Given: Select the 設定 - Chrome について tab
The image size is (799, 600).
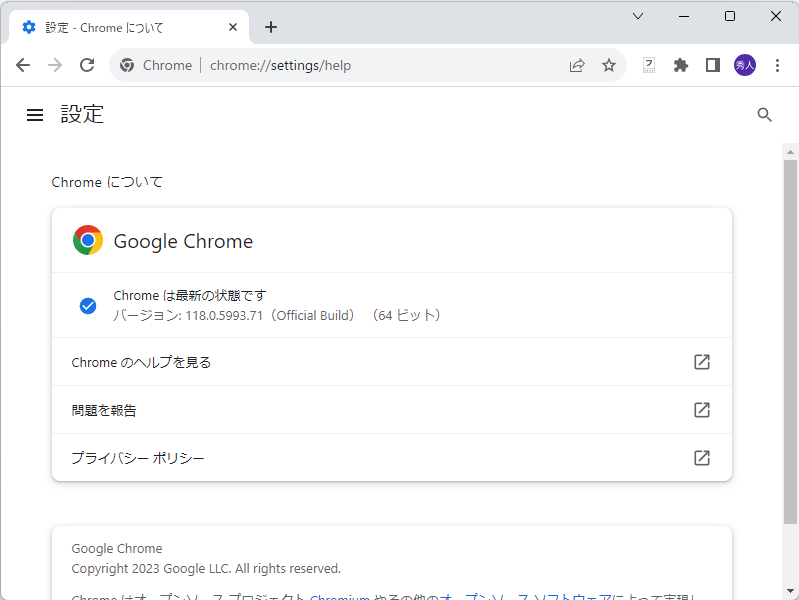Looking at the screenshot, I should click(129, 27).
